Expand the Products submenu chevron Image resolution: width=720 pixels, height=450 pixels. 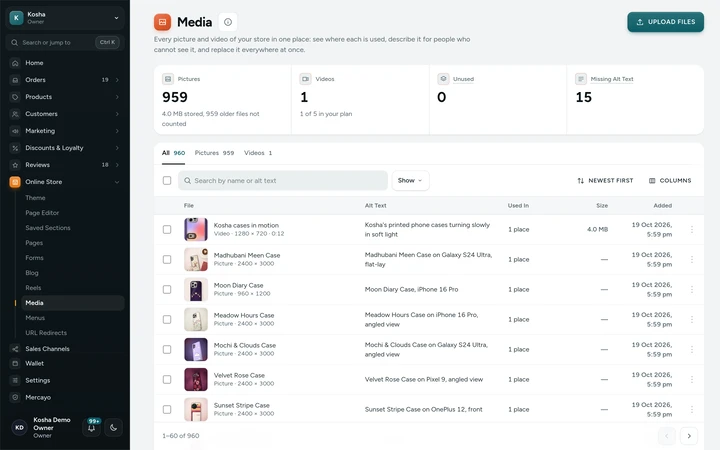click(x=117, y=97)
